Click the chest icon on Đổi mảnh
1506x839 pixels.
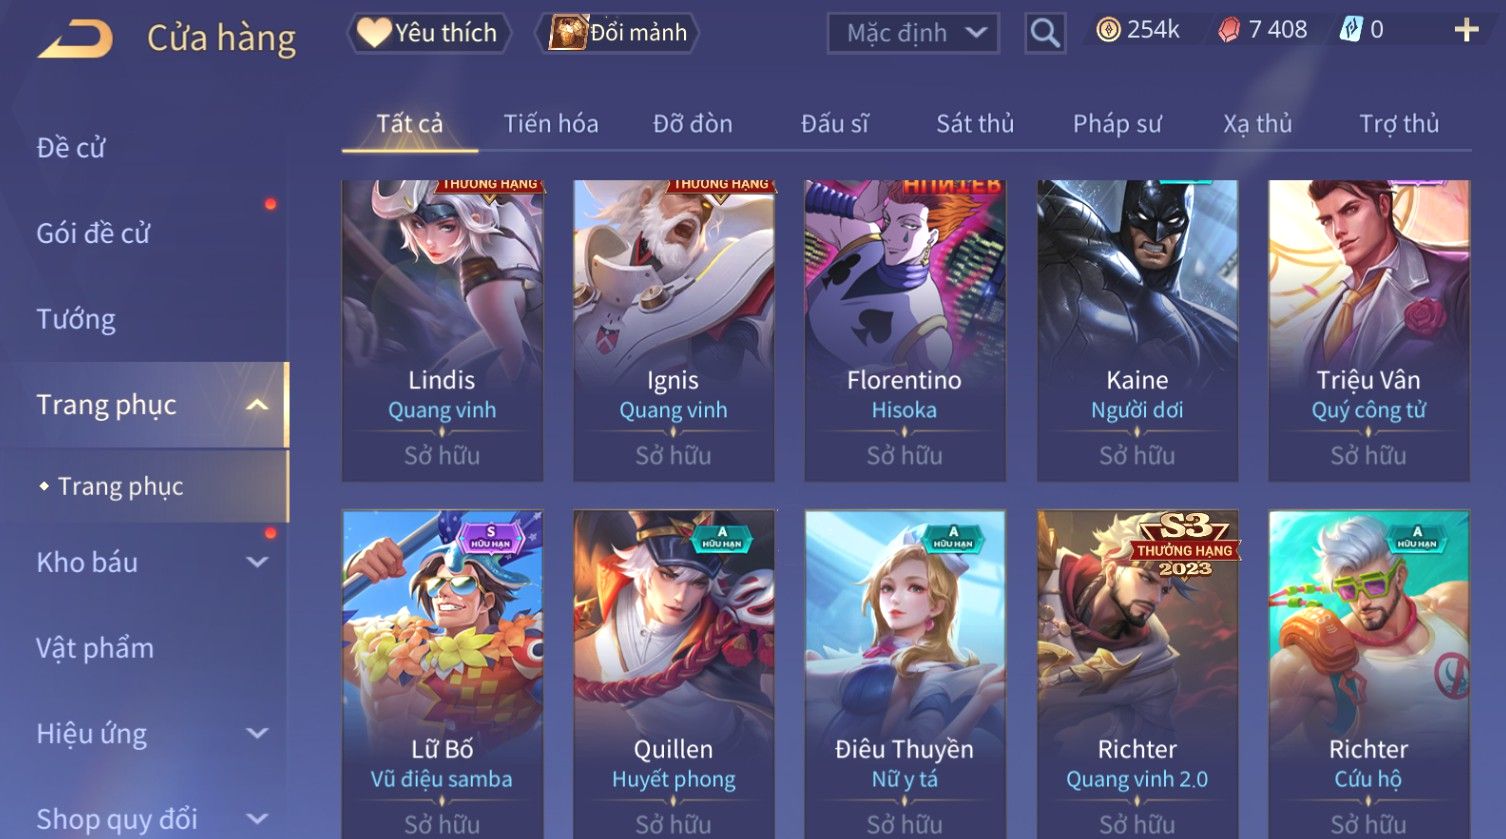tap(567, 33)
